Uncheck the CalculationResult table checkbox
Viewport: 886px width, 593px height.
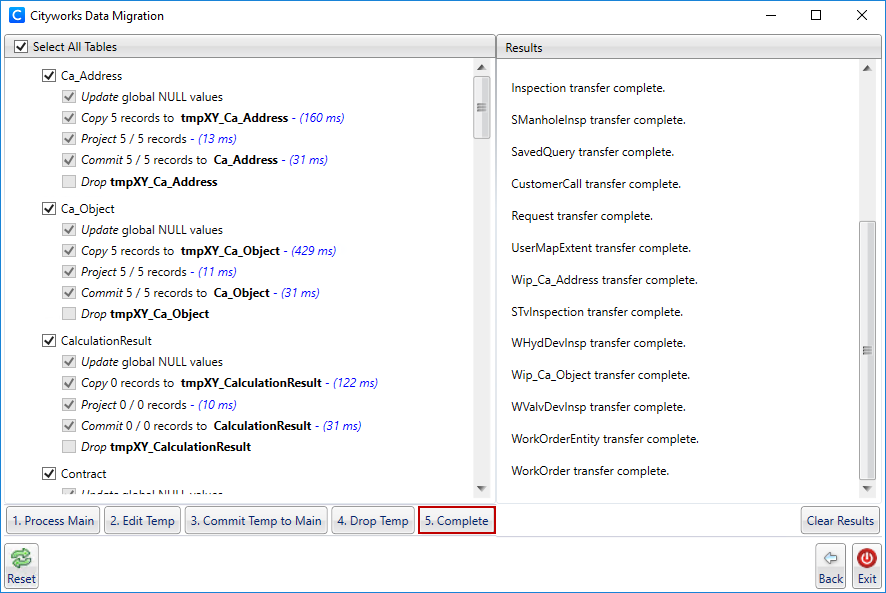[49, 341]
